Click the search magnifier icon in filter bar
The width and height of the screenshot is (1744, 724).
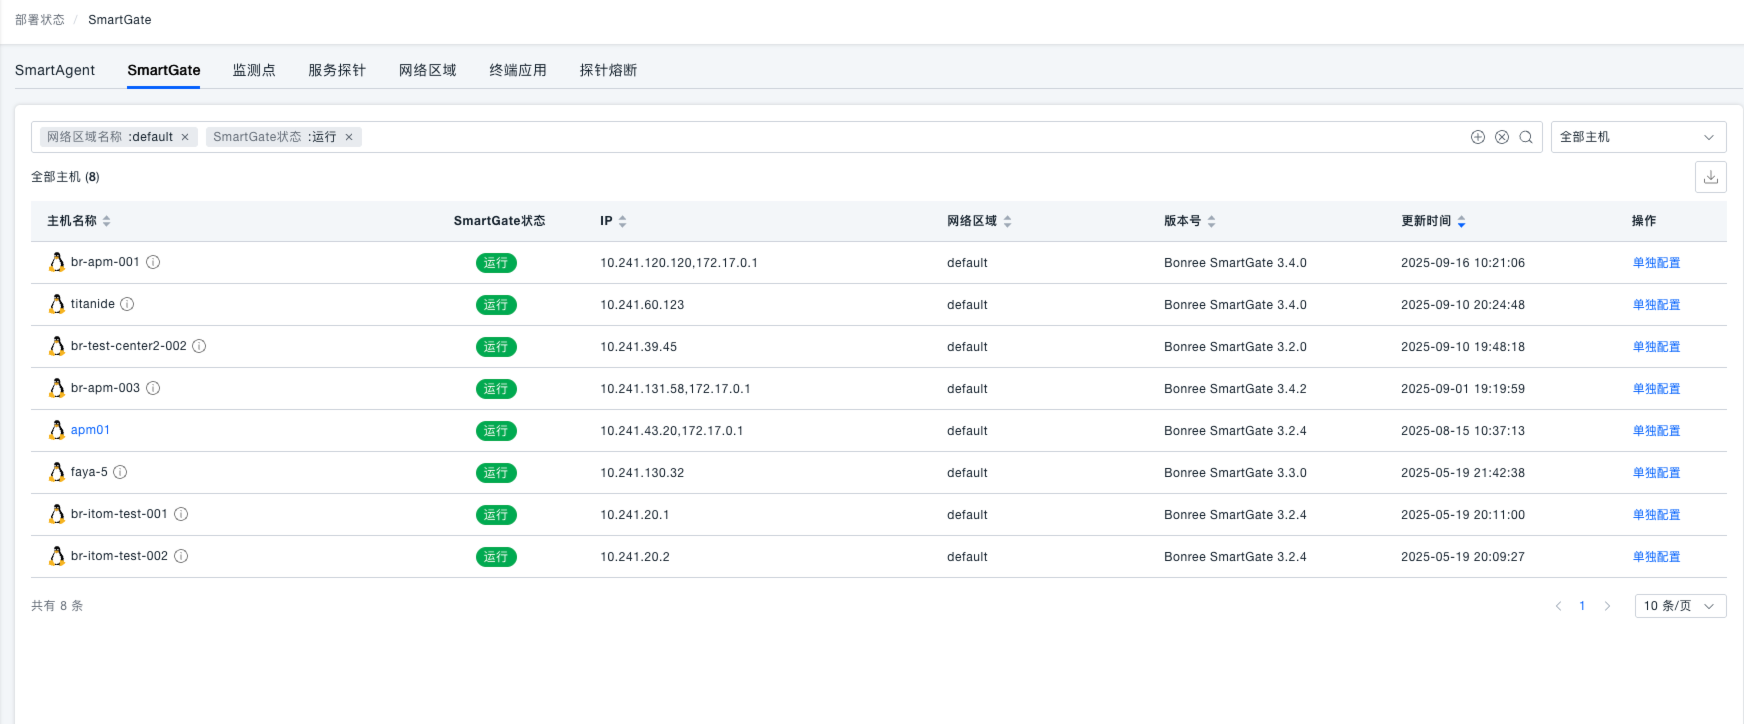pyautogui.click(x=1526, y=137)
